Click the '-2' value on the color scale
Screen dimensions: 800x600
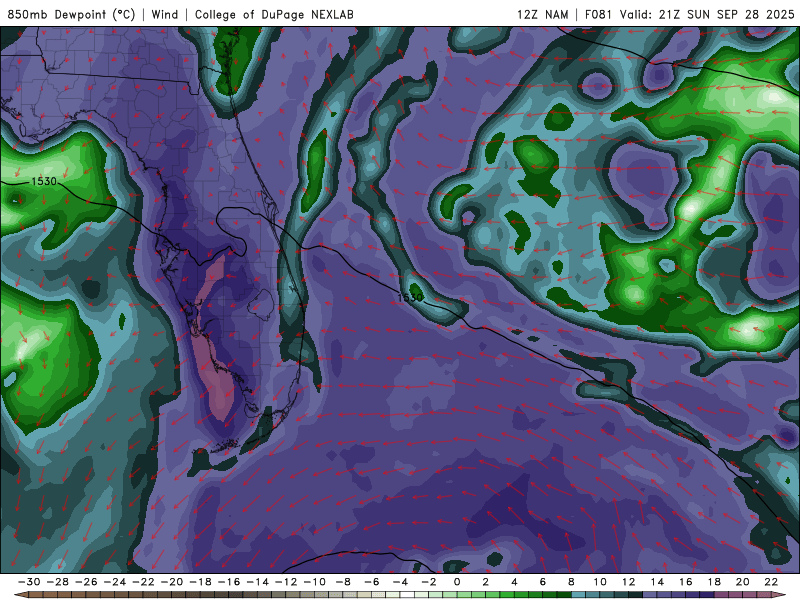pyautogui.click(x=429, y=582)
